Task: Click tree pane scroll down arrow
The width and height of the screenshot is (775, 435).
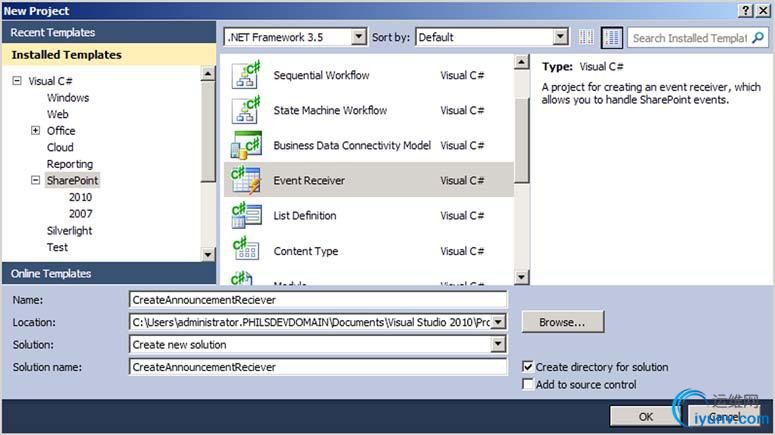Action: pyautogui.click(x=208, y=255)
